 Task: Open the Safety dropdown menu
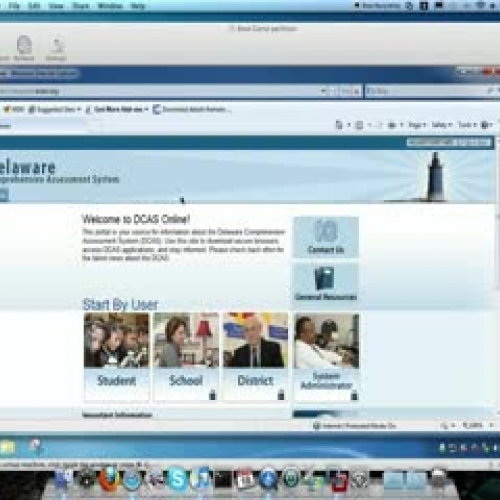click(442, 125)
